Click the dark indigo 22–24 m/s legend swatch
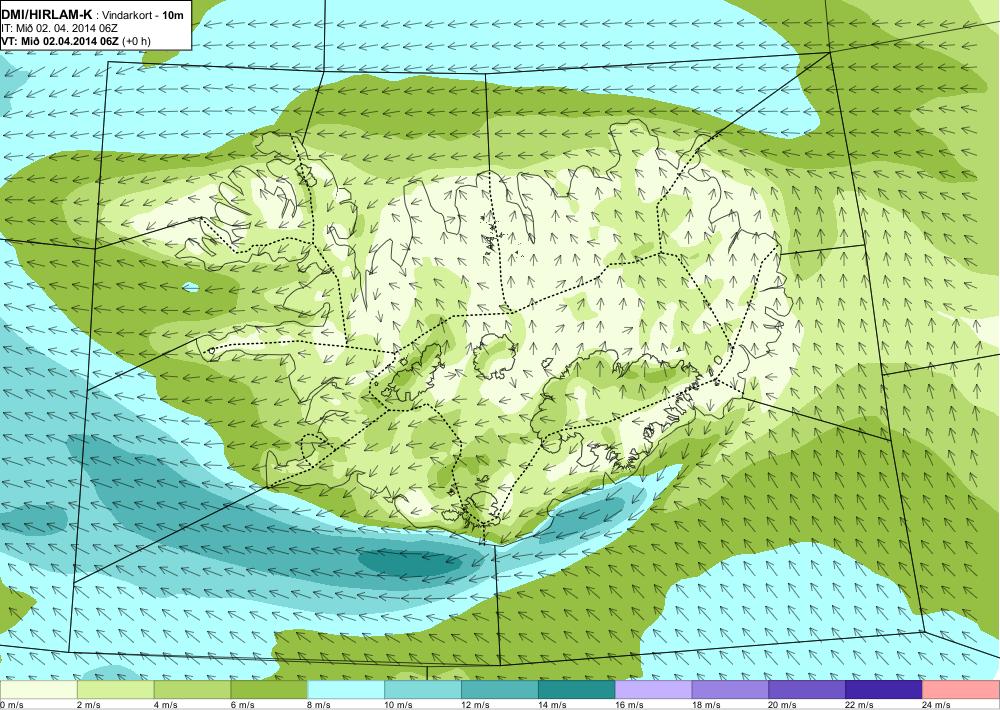Viewport: 1000px width, 710px height. (x=884, y=690)
